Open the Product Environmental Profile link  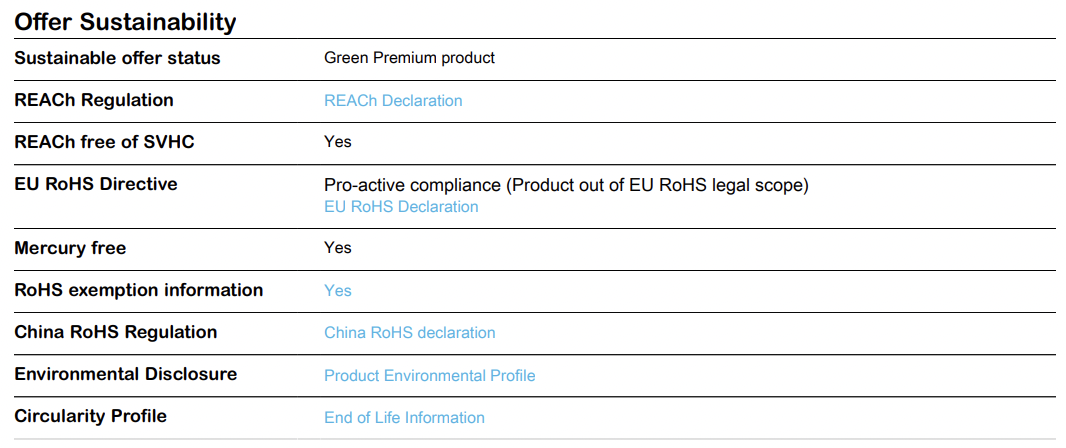coord(430,375)
